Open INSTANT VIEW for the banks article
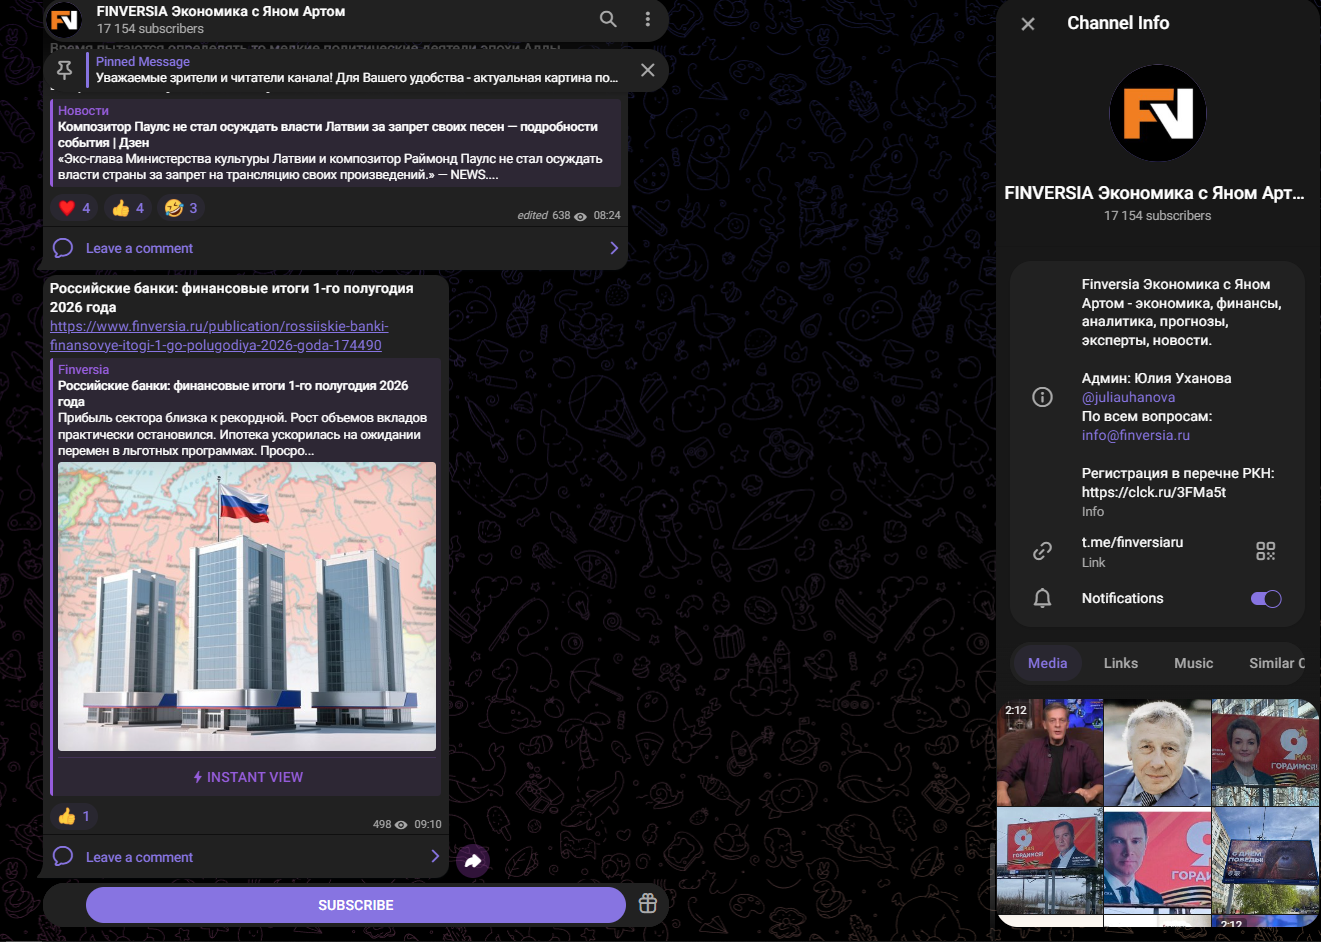This screenshot has width=1321, height=942. [248, 777]
